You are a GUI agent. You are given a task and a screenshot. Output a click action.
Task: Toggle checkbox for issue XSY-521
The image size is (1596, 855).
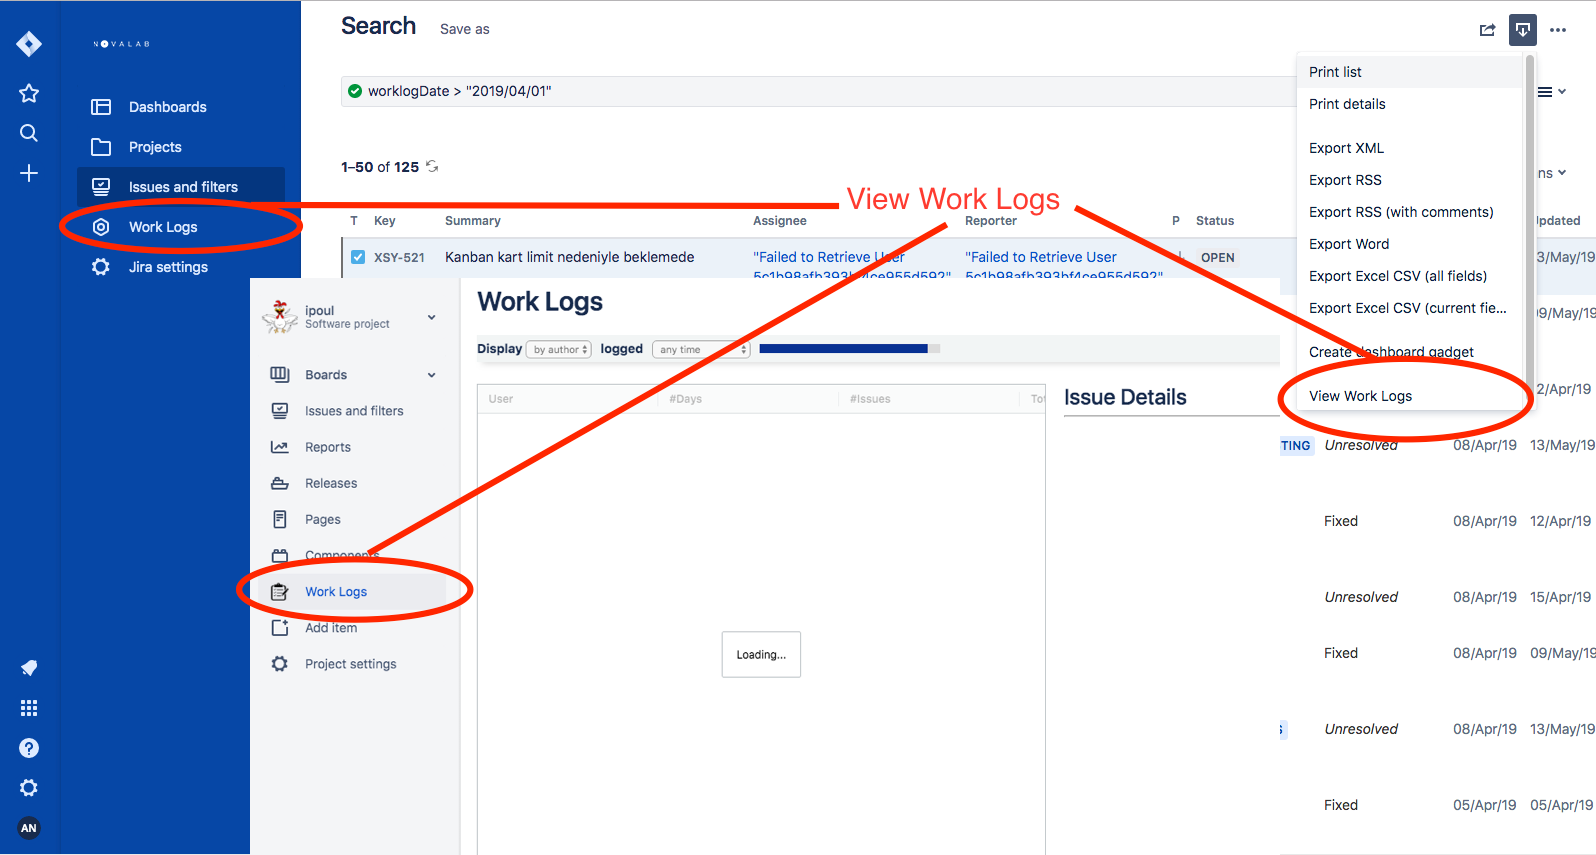pyautogui.click(x=358, y=257)
